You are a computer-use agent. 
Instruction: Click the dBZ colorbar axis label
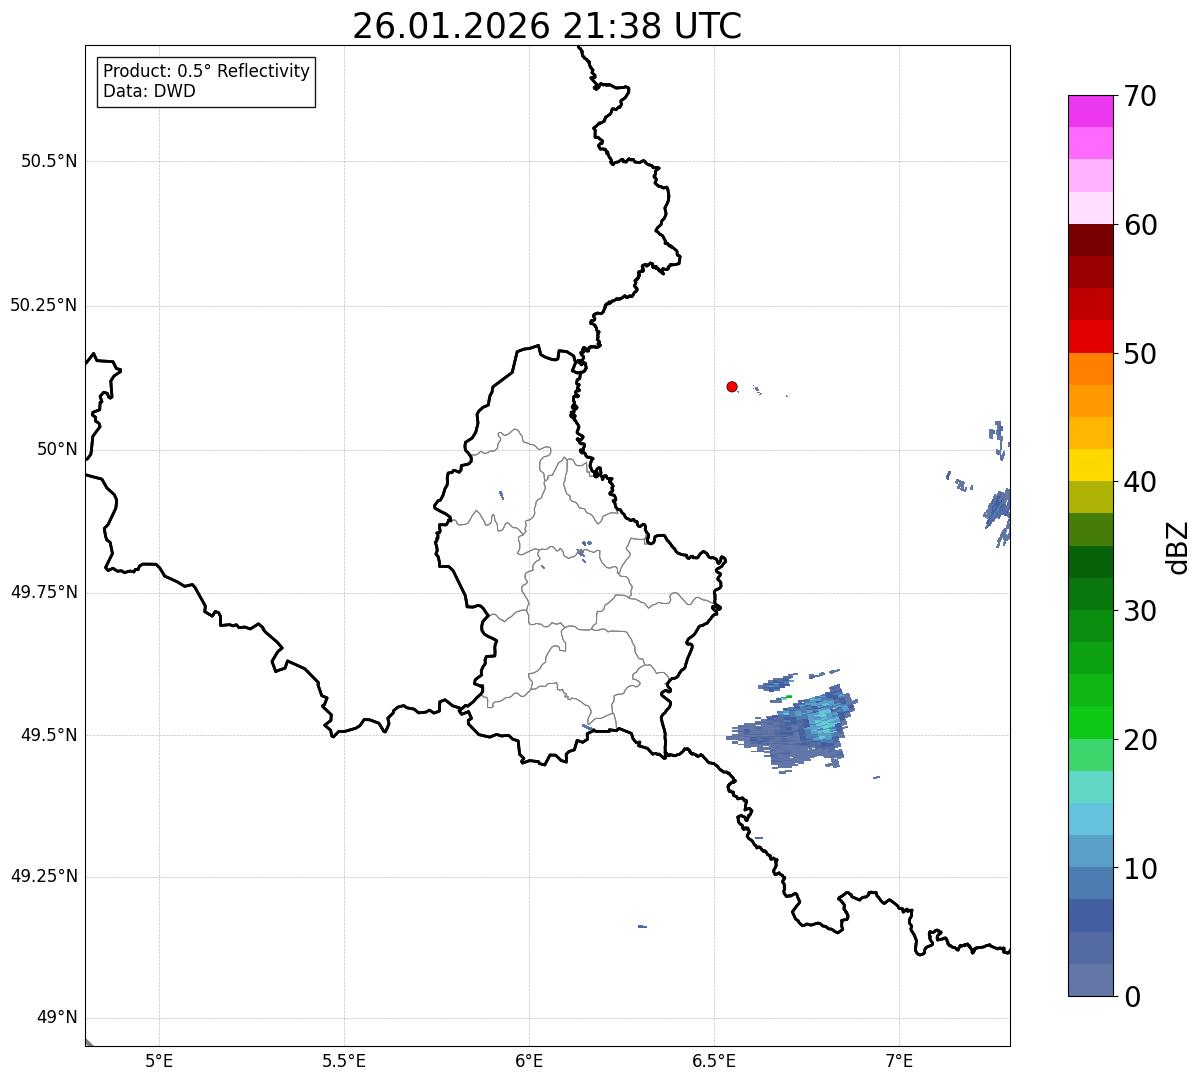point(1178,547)
